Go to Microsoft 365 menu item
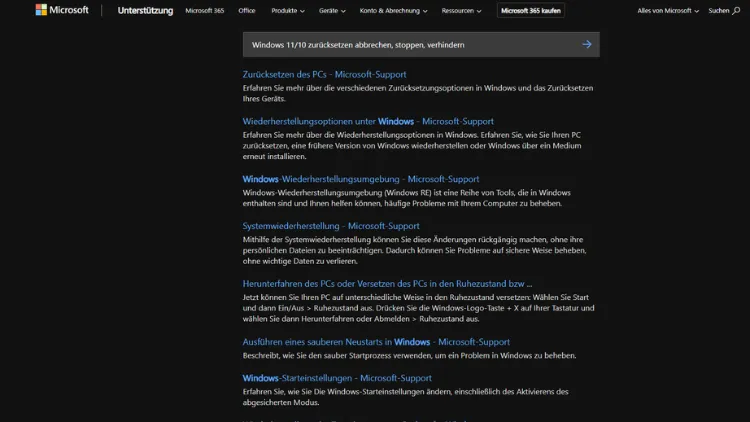The width and height of the screenshot is (750, 422). click(x=205, y=11)
